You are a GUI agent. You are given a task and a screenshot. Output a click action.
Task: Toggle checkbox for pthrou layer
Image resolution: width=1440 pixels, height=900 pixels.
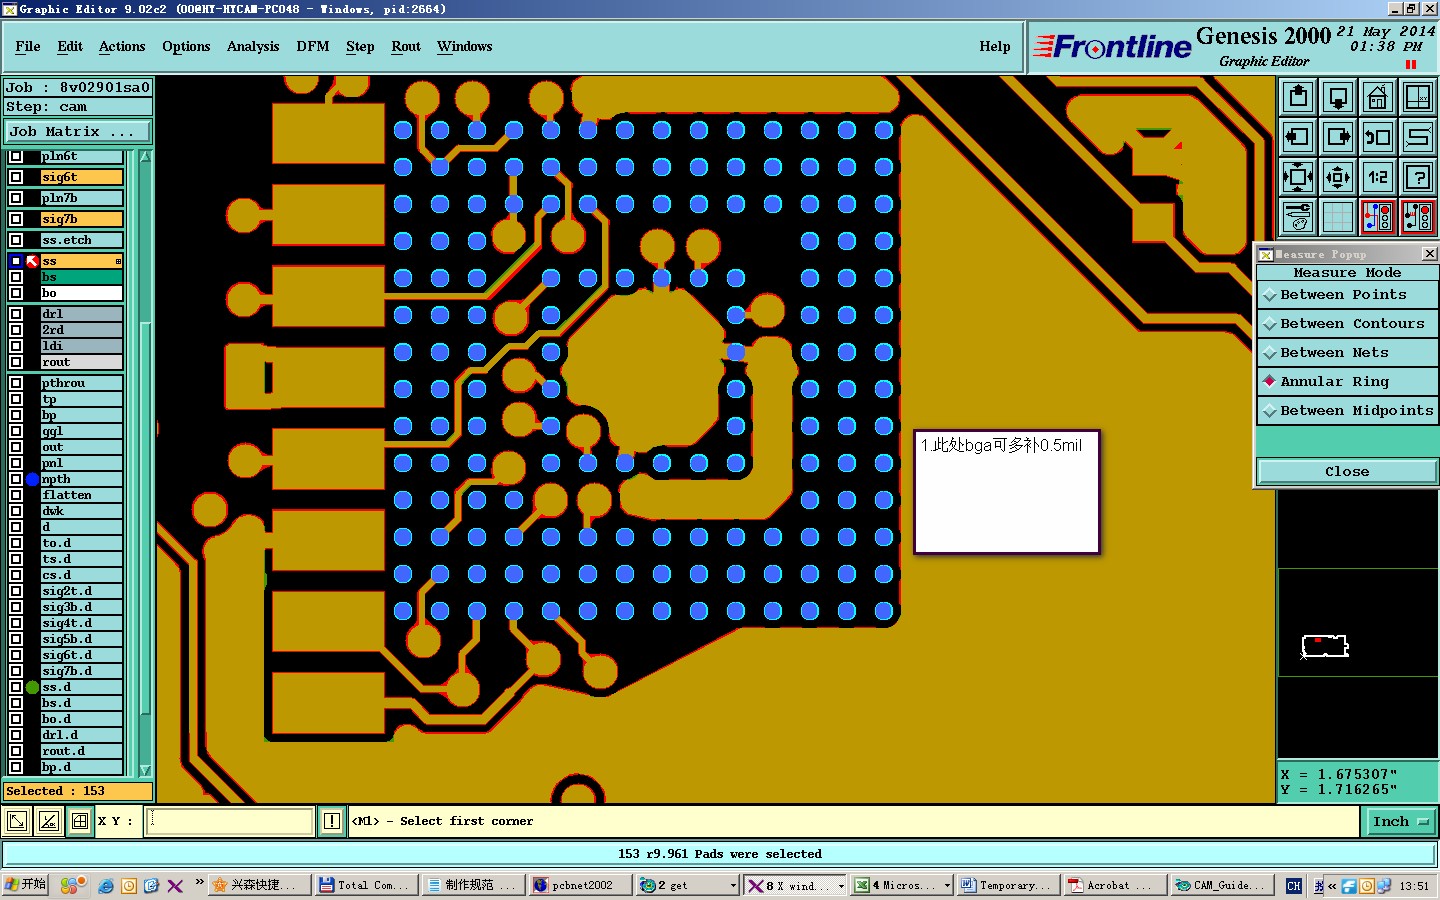click(x=16, y=383)
